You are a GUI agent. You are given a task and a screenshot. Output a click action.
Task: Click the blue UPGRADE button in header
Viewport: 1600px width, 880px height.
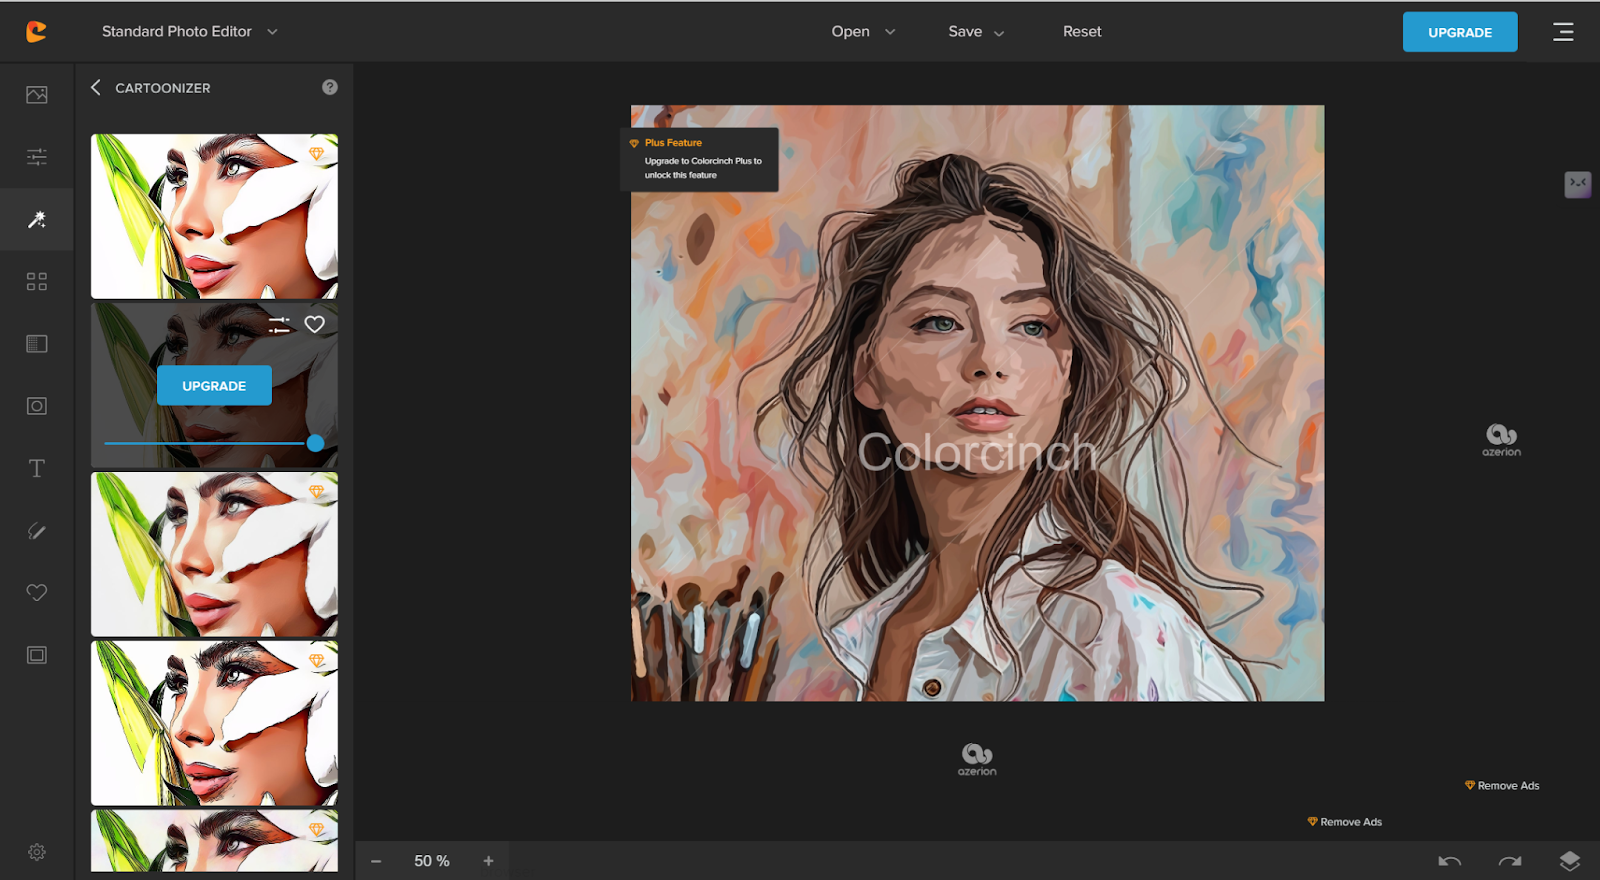tap(1460, 32)
